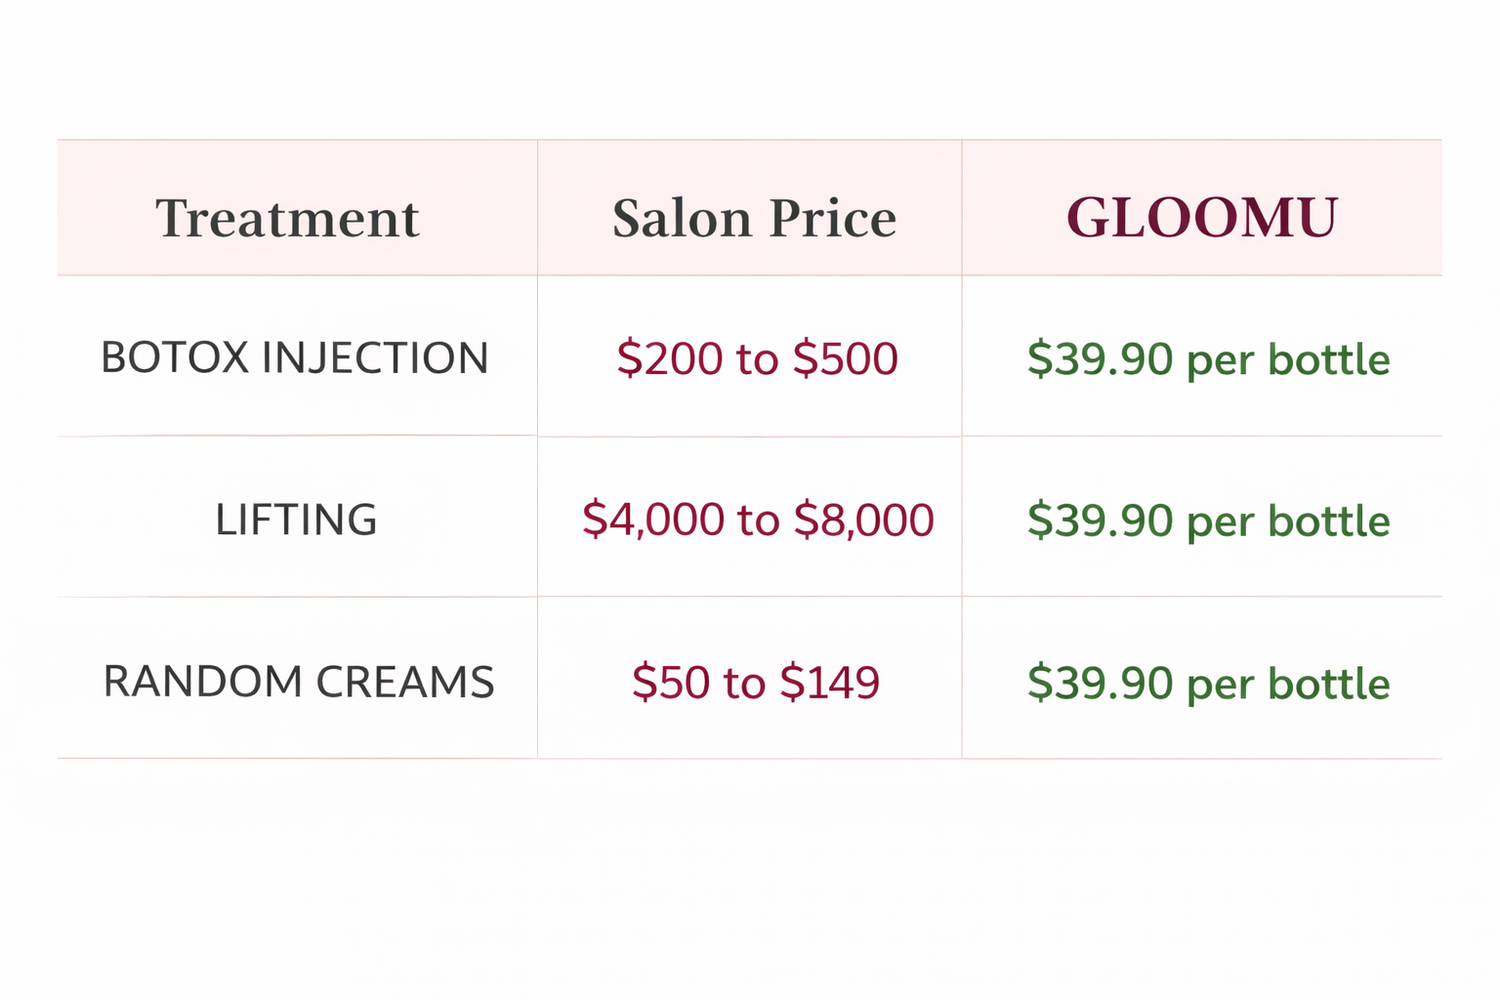This screenshot has width=1500, height=1000.
Task: Click the word "to" in the Random Creams salon price
Action: 744,683
